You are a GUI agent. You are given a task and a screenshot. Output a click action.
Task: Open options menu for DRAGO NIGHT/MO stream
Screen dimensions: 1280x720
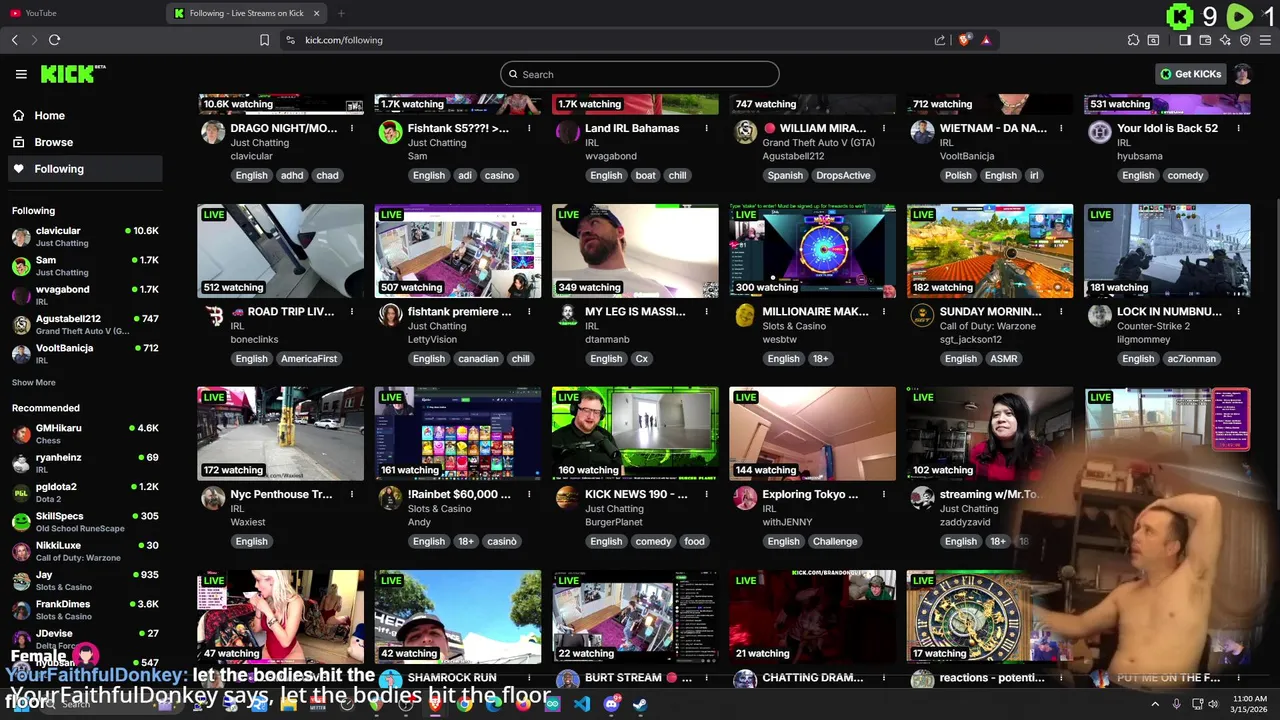(352, 128)
